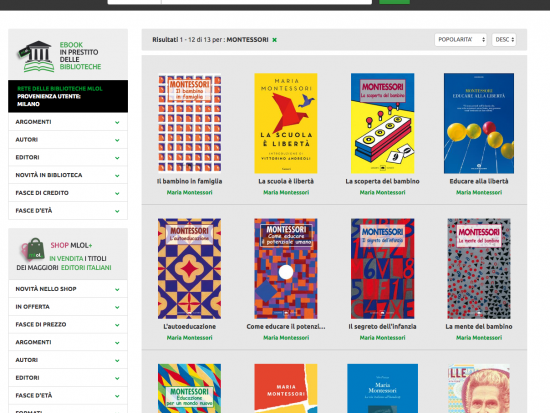Click title link La mente del bambino

point(479,327)
